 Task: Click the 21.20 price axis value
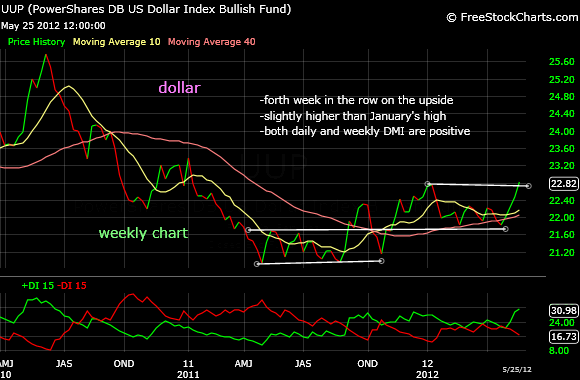point(562,252)
